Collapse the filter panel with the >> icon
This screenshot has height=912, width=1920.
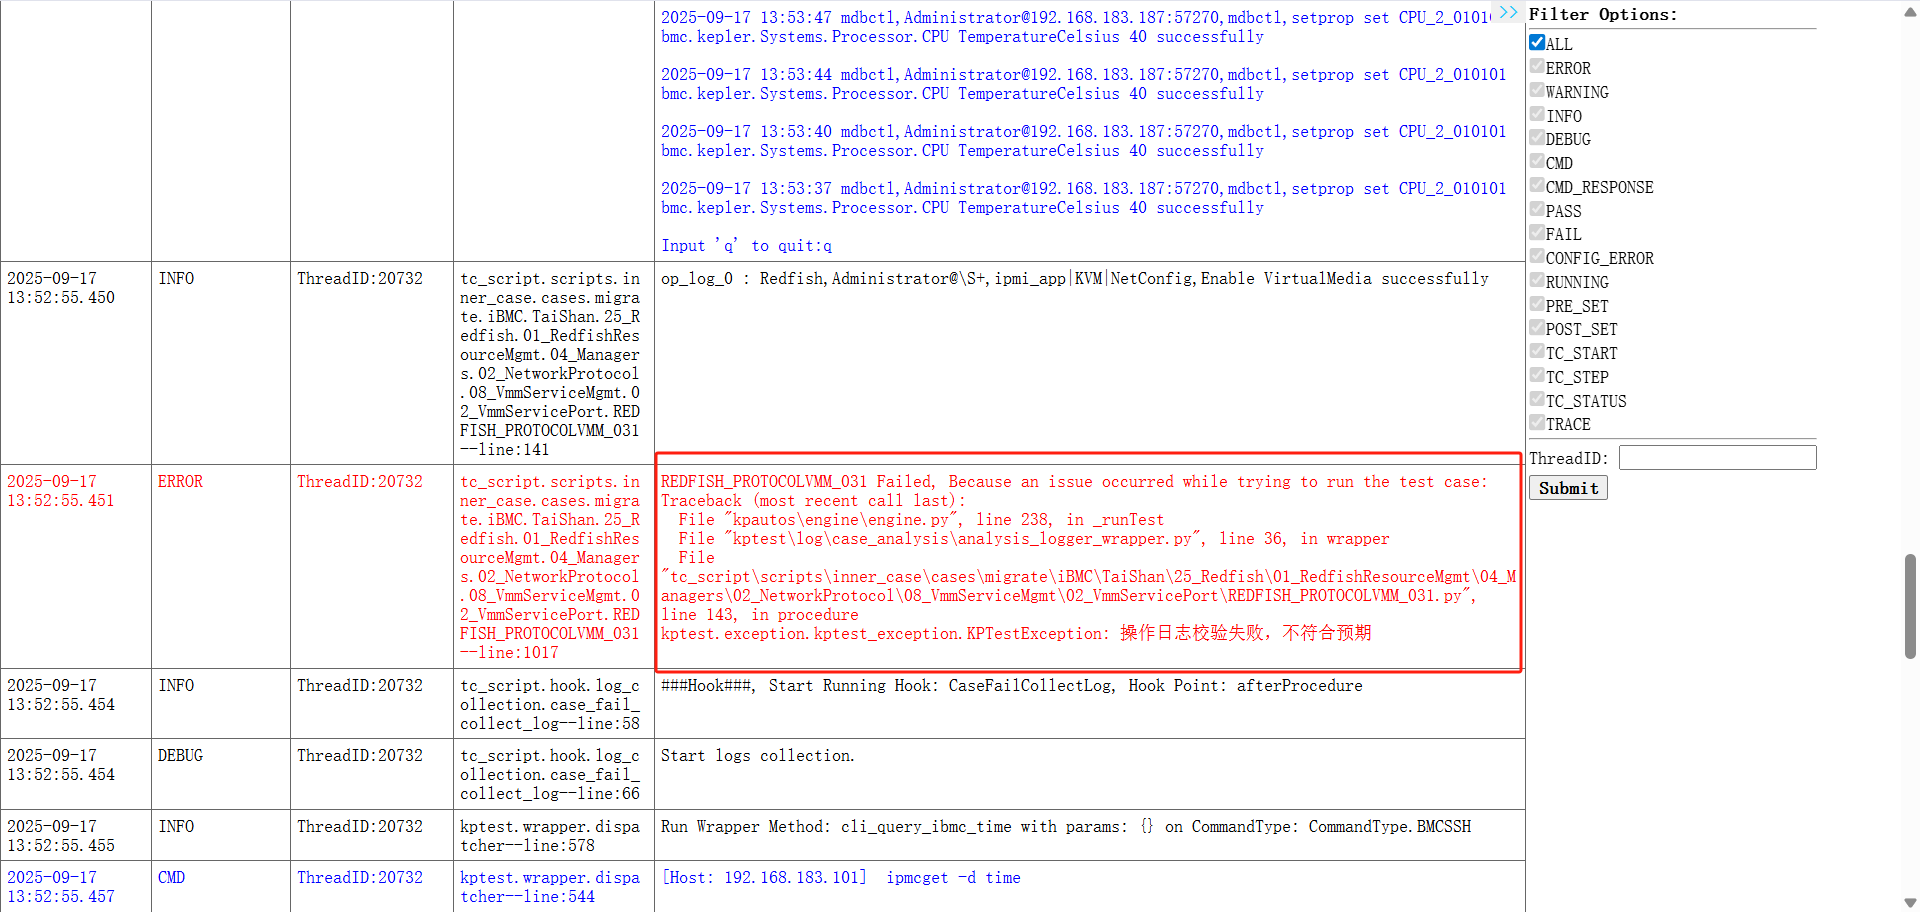coord(1508,13)
